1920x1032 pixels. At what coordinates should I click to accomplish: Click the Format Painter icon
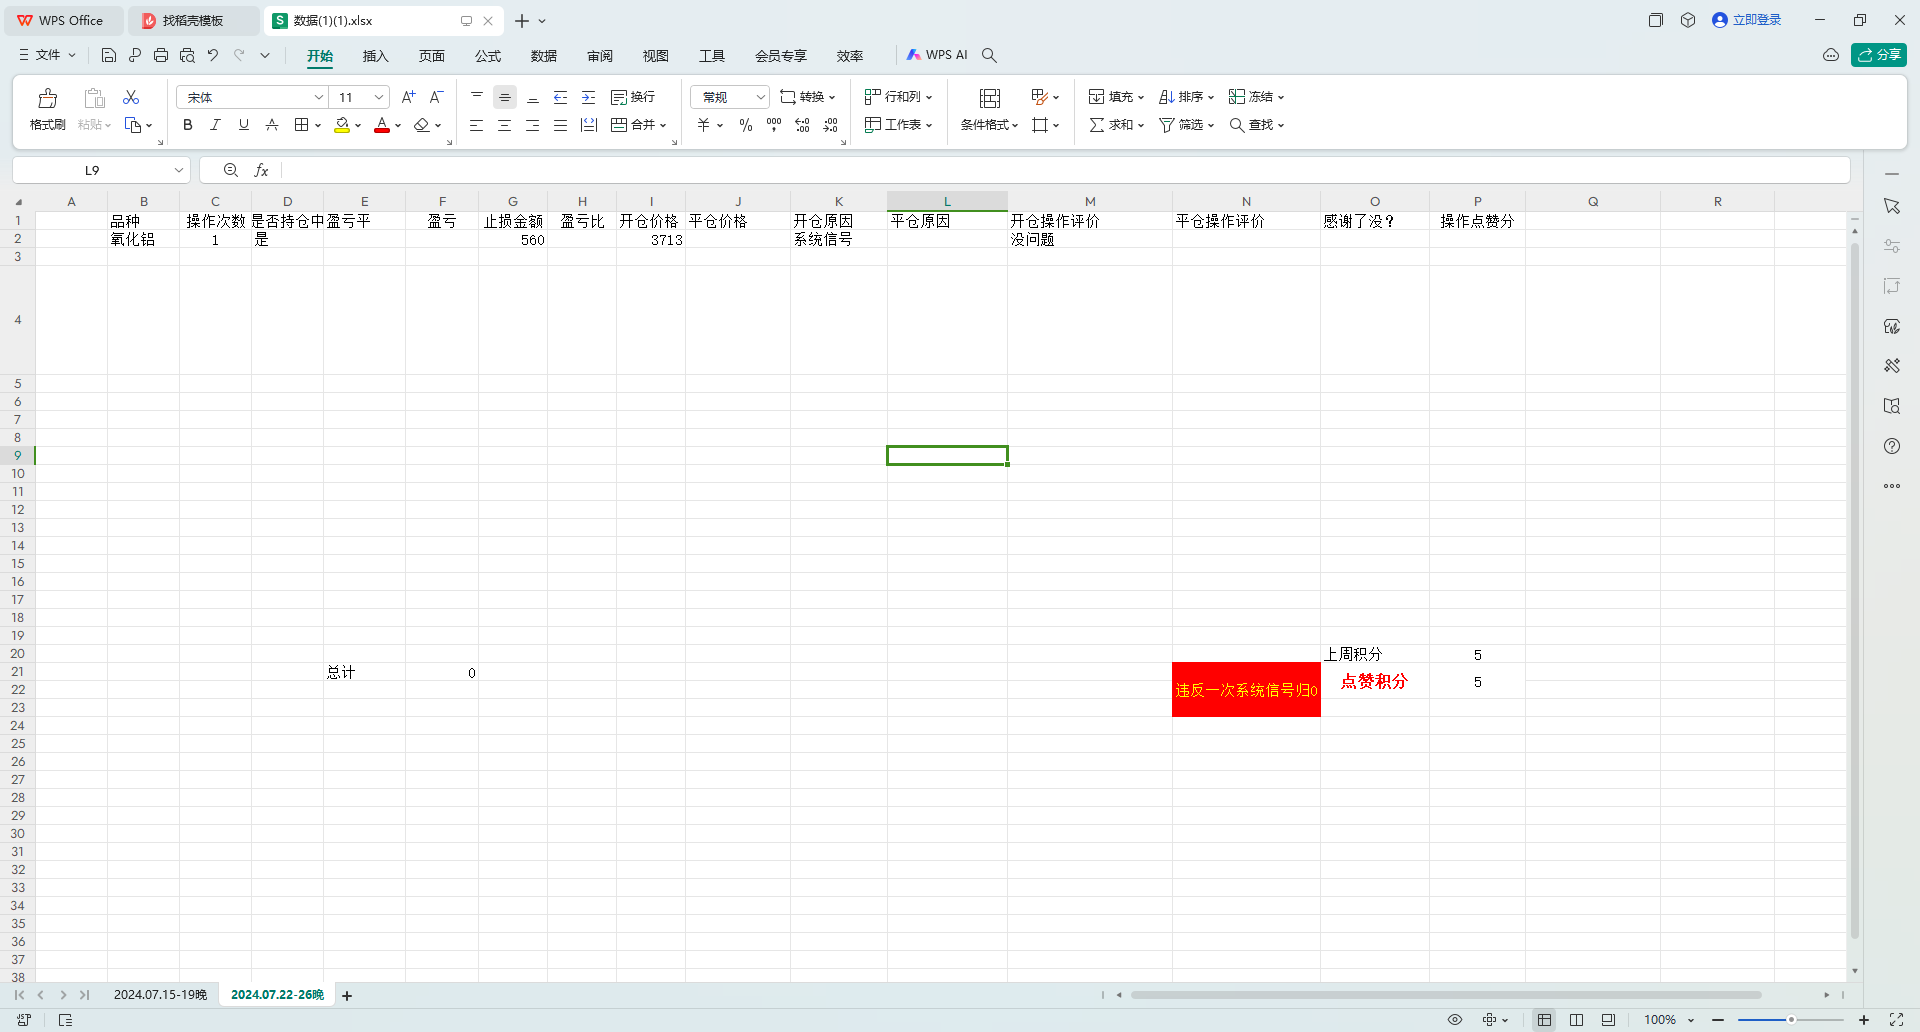pos(47,99)
